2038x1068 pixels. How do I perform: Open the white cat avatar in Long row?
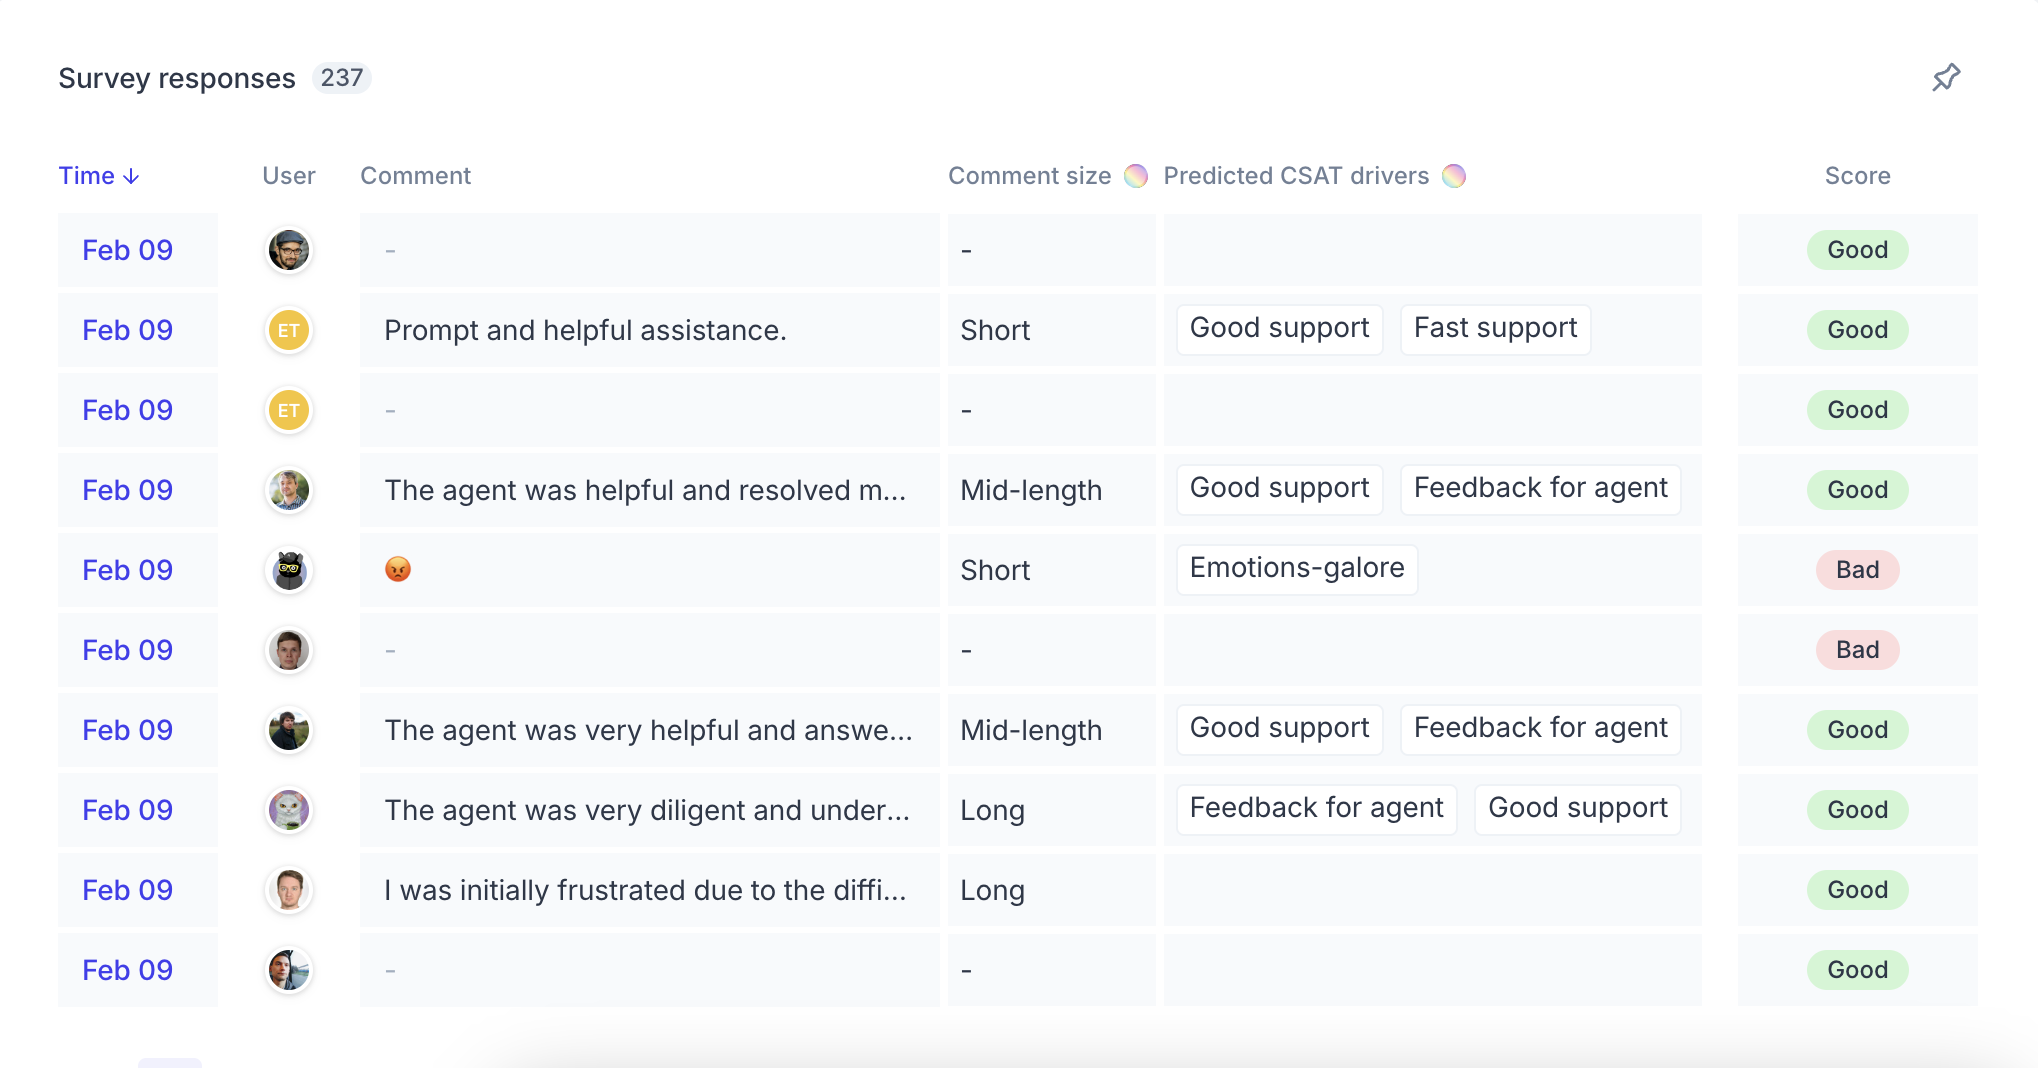pos(289,810)
